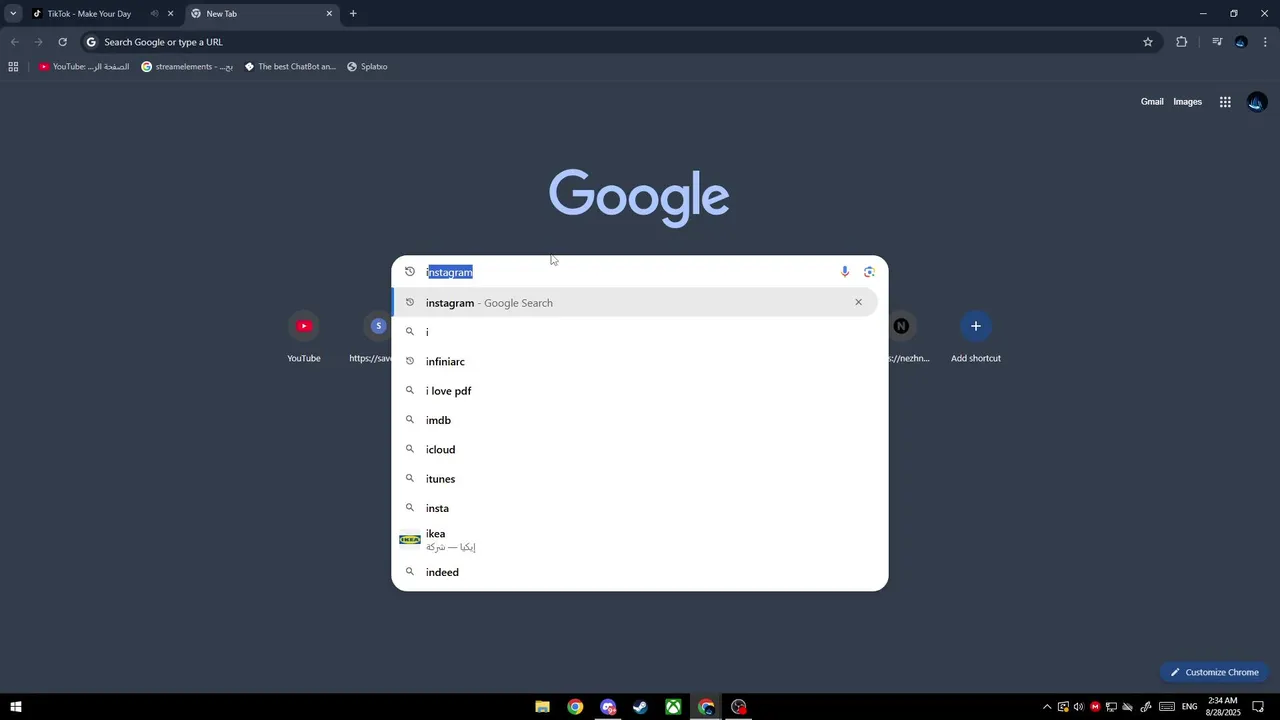Switch to the TikTok - Make Your Day tab
The image size is (1280, 720).
pos(88,14)
